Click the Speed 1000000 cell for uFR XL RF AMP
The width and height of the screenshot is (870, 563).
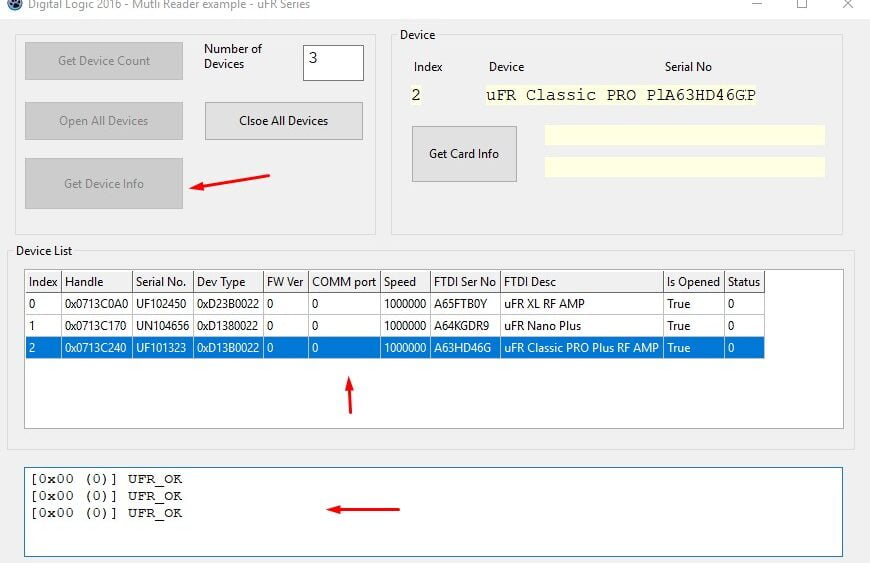coord(405,304)
